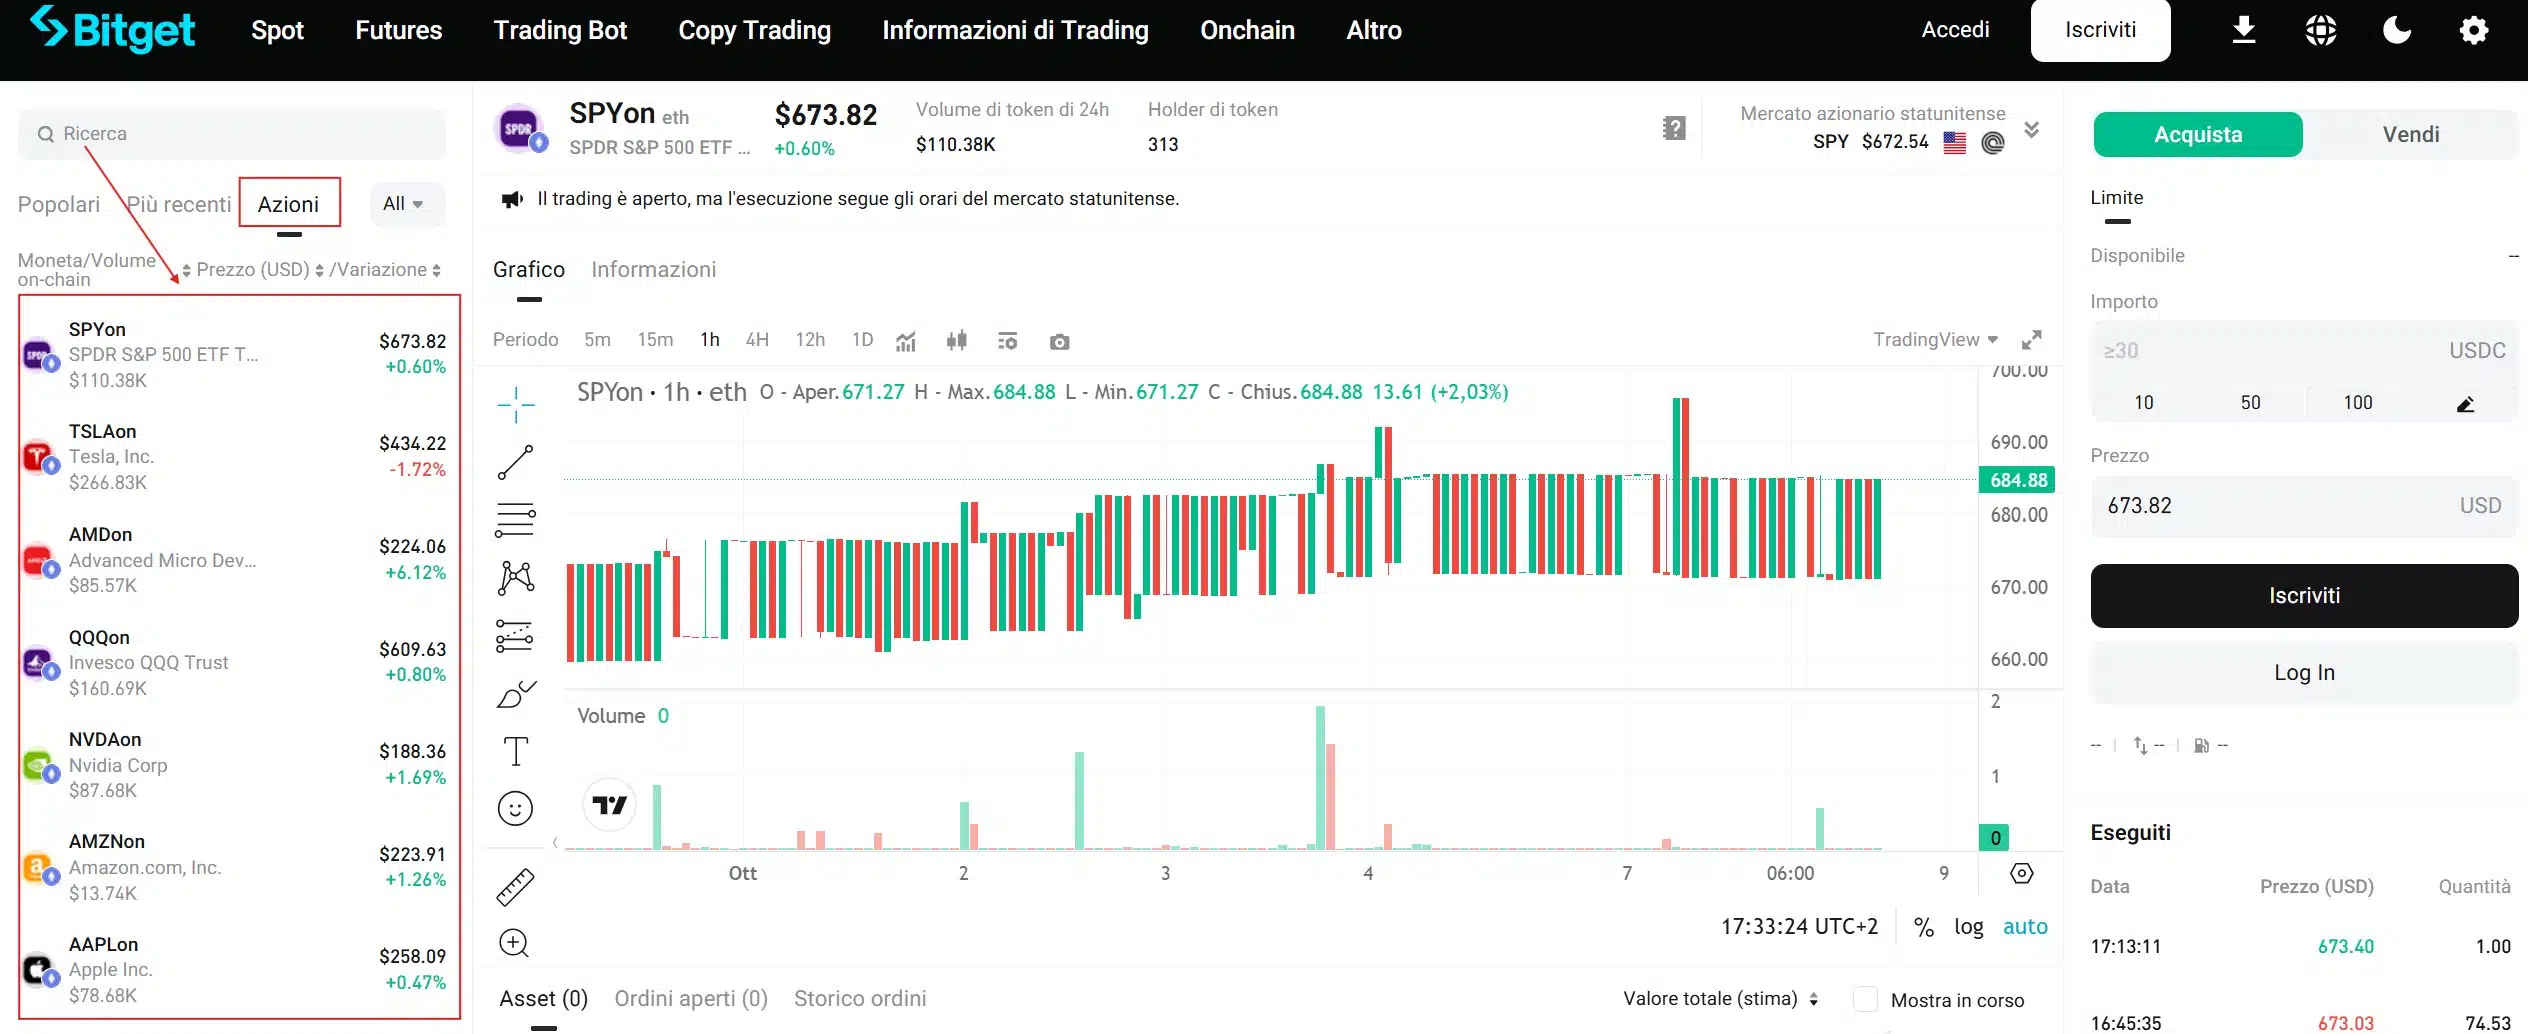Click the Ricerca search field
Screen dimensions: 2528x1034
232,133
